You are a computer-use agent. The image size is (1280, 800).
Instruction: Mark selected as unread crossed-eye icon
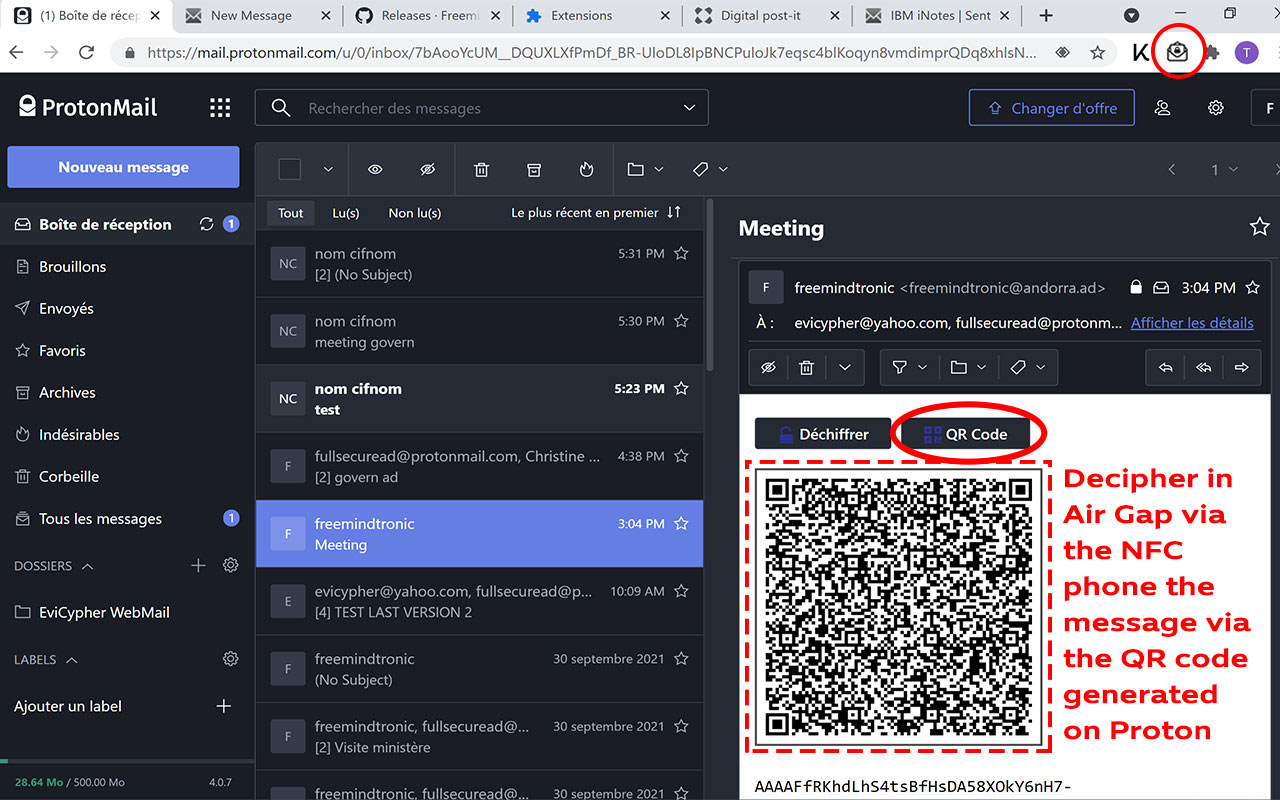[428, 170]
